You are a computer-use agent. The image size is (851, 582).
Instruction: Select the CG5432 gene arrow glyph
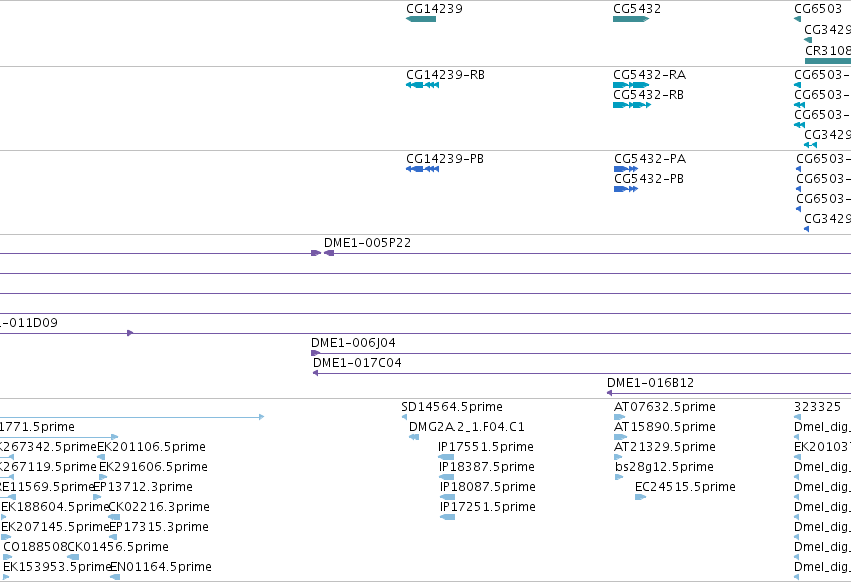click(631, 19)
